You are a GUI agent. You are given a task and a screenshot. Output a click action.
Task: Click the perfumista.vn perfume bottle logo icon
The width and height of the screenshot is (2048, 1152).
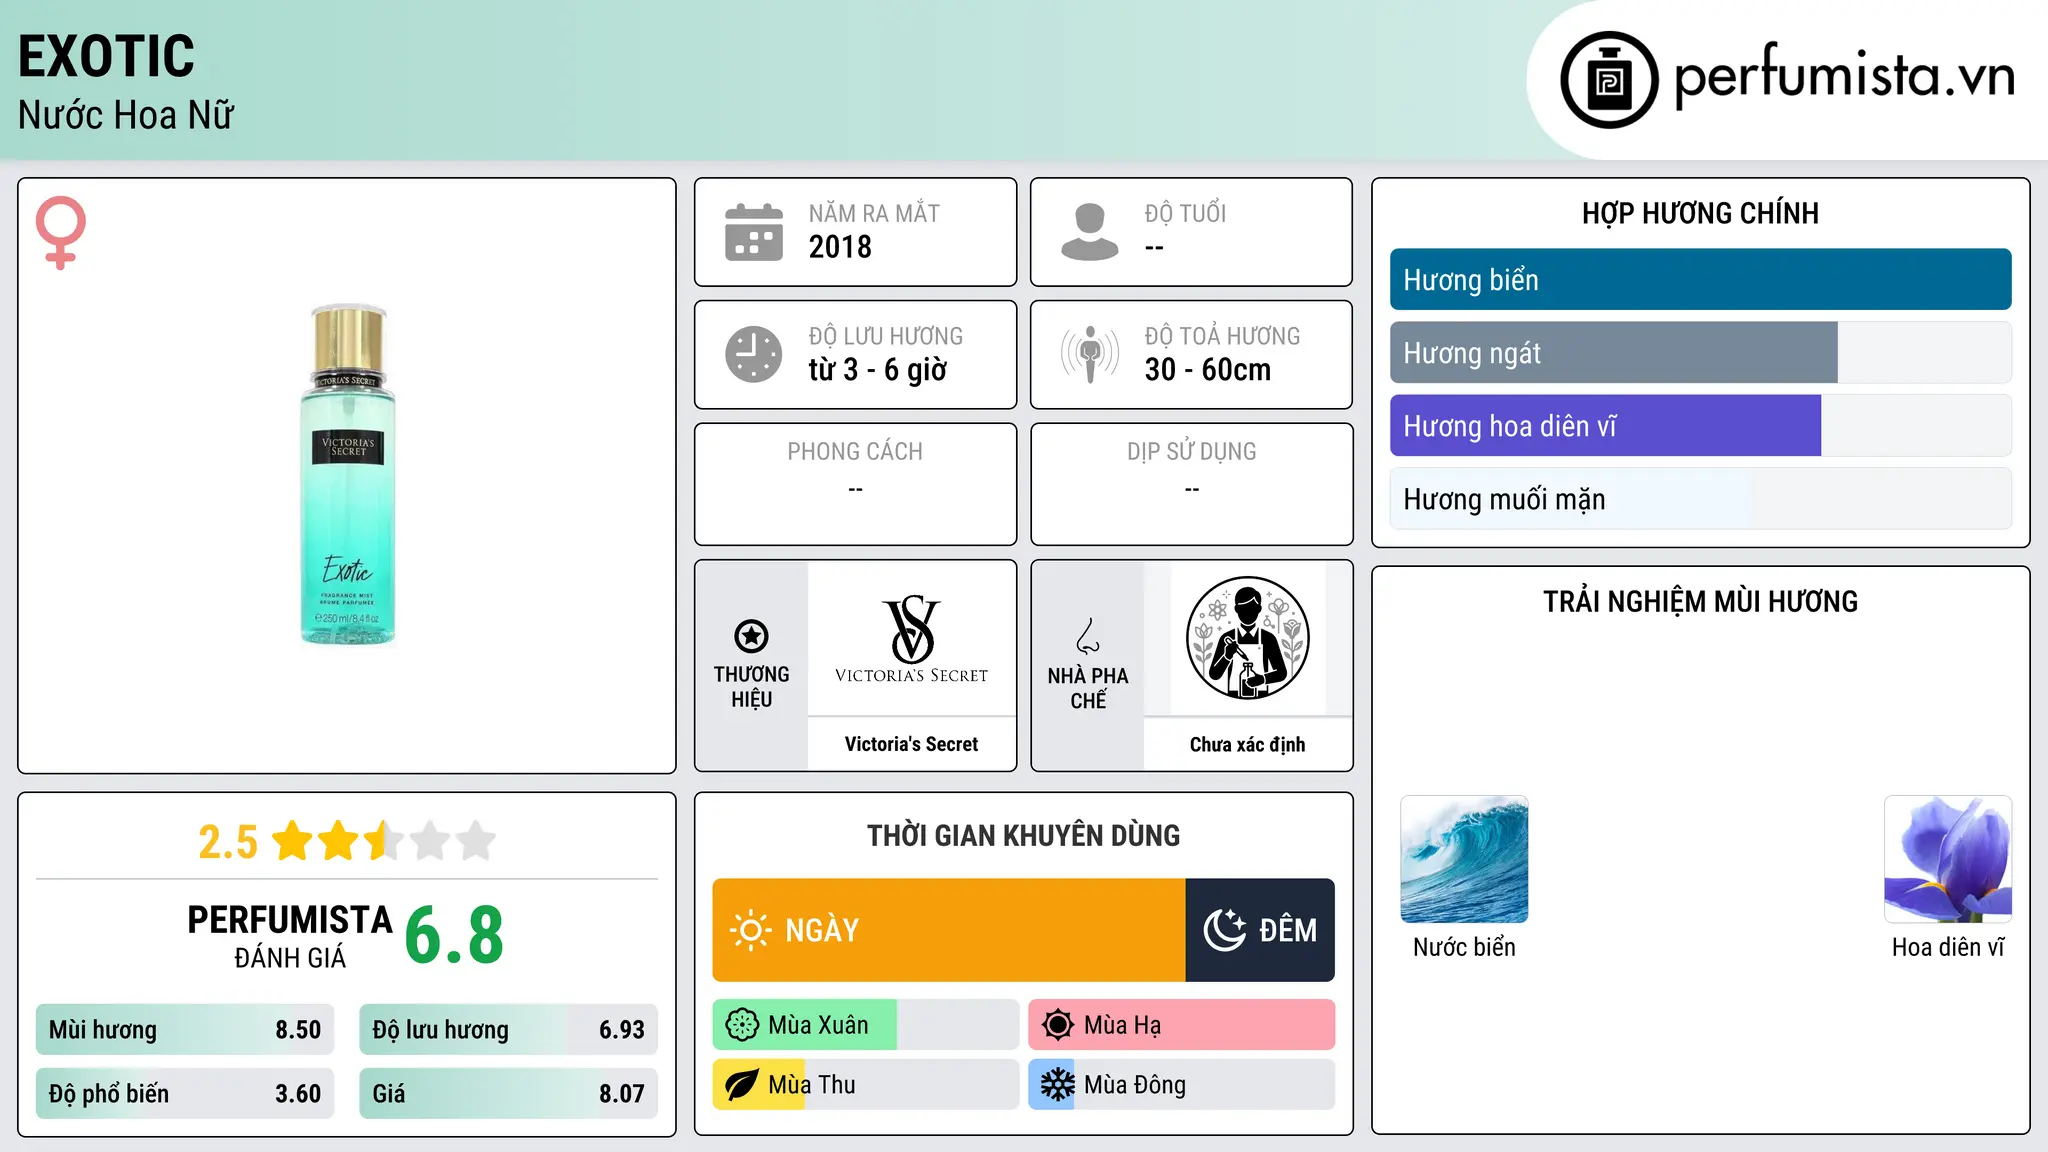[x=1609, y=80]
